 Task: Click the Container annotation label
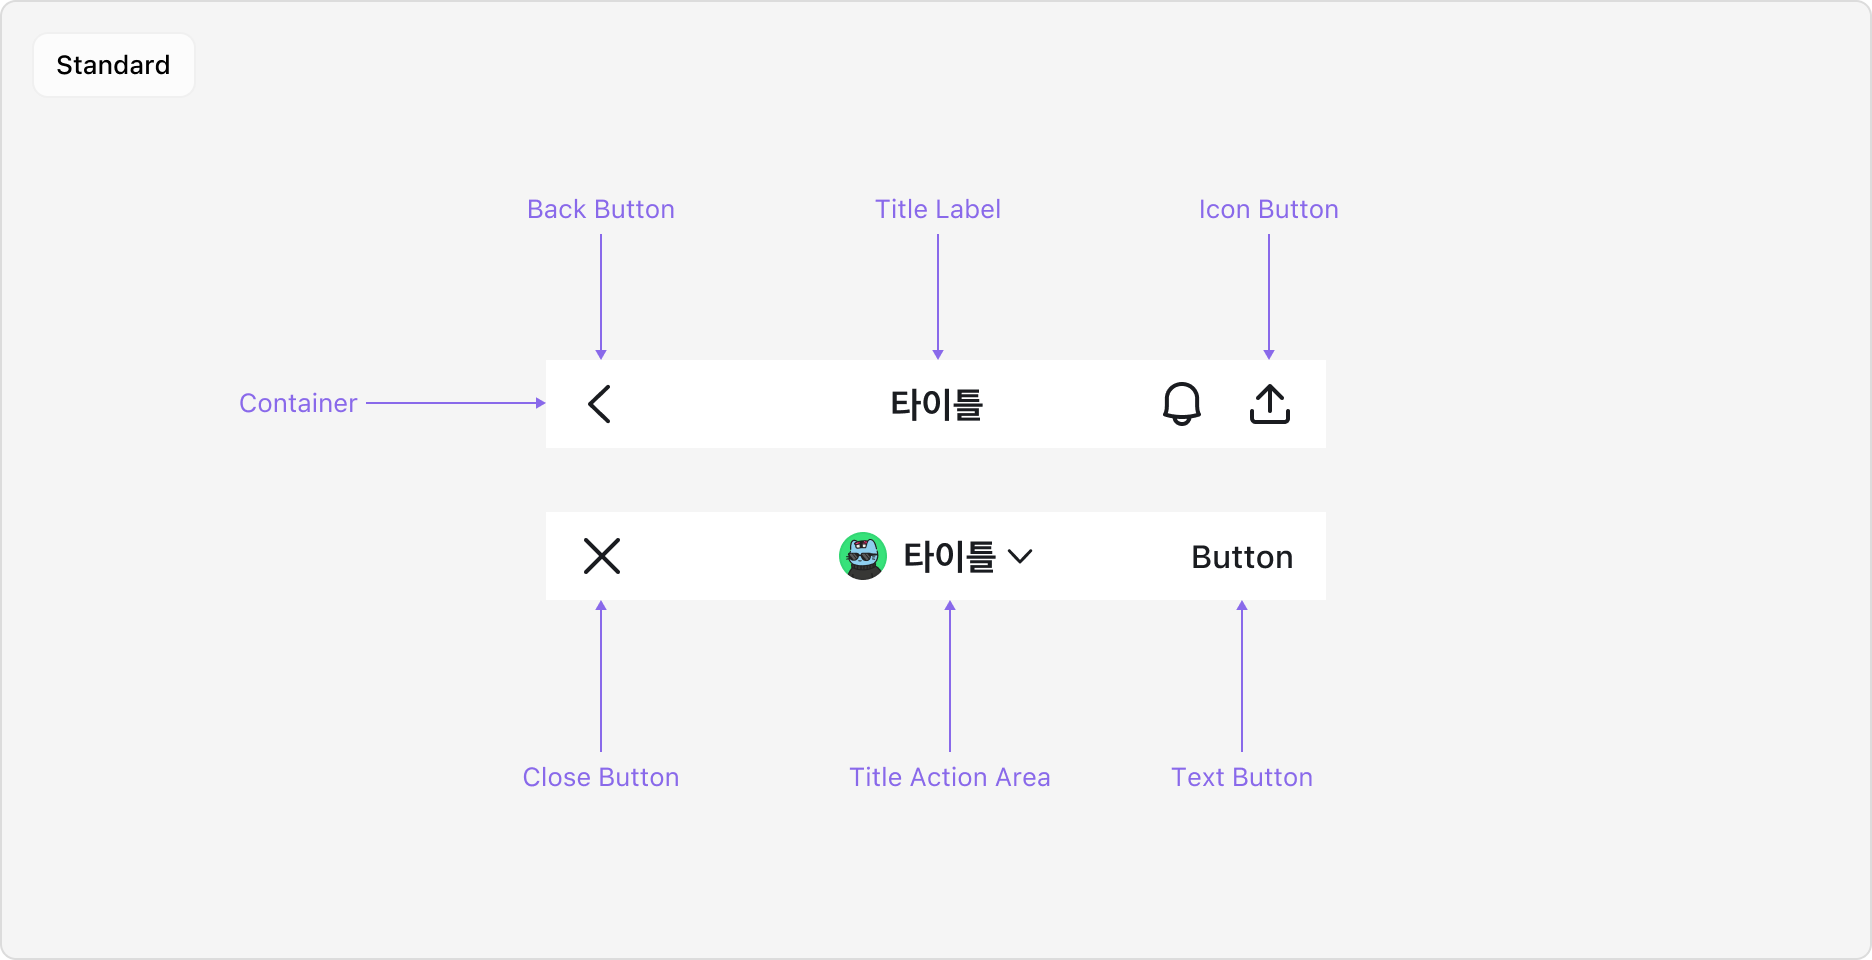point(297,403)
